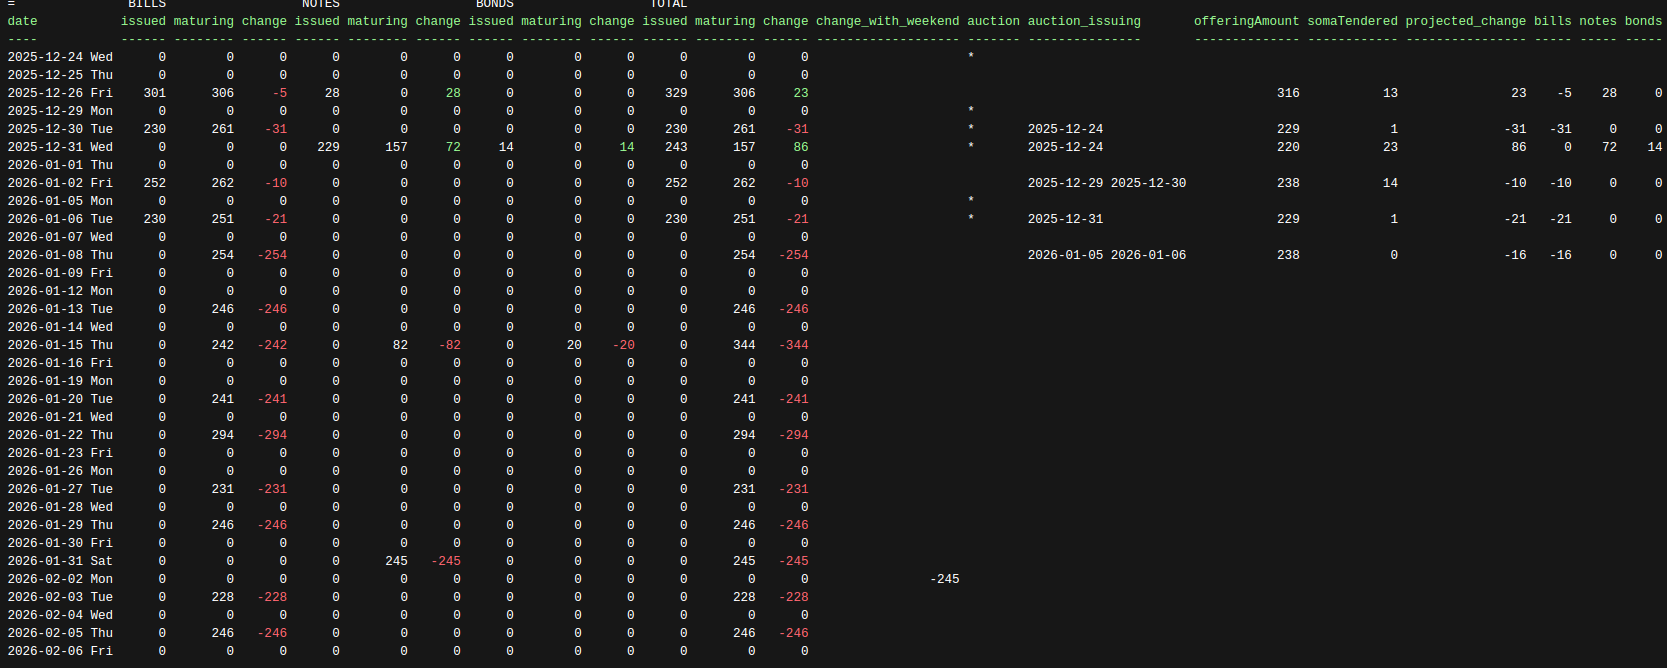Select the "2025-12-31 Wed" date label
The width and height of the screenshot is (1667, 668).
pos(60,147)
